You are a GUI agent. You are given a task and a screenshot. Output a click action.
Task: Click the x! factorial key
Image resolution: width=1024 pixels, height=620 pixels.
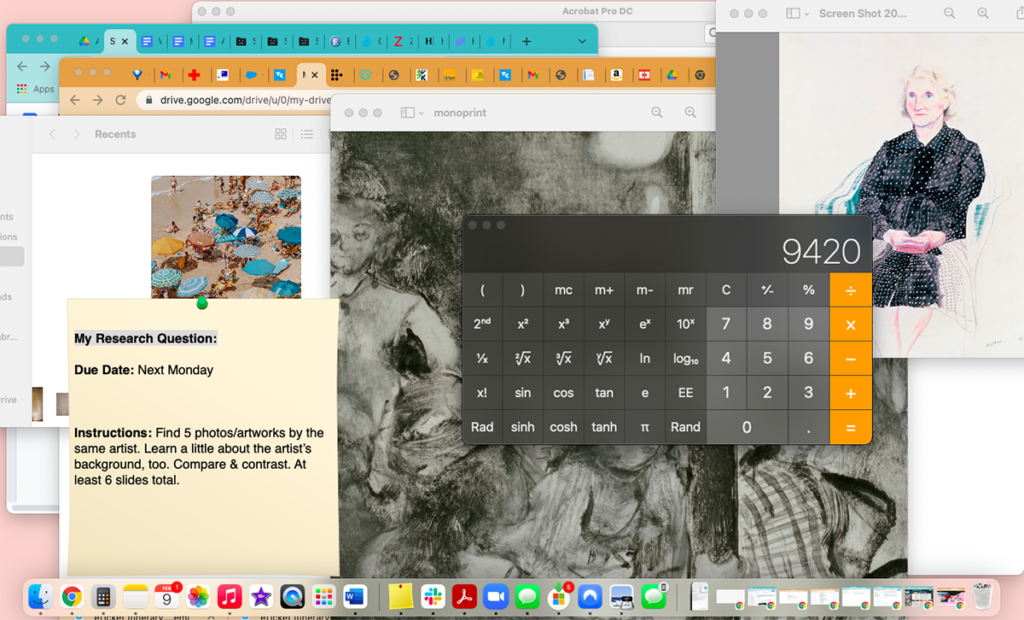click(482, 393)
